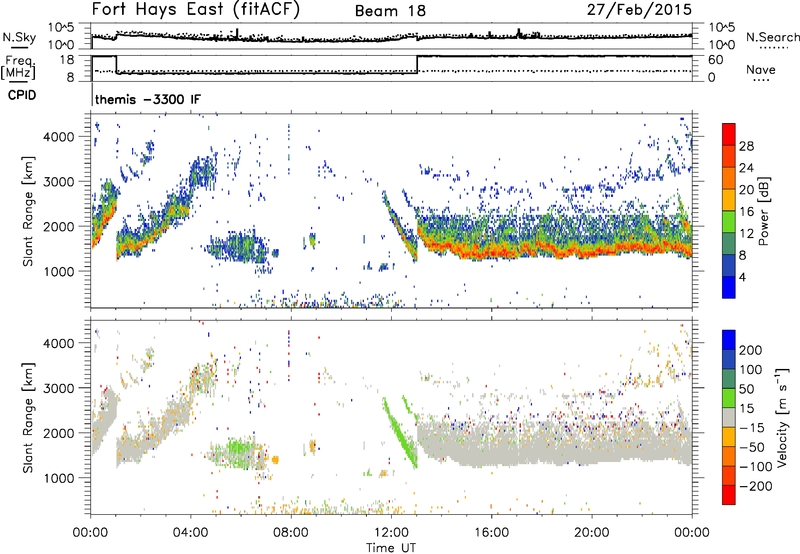Select the 'Beam 18' label
This screenshot has width=800, height=554.
coord(390,11)
